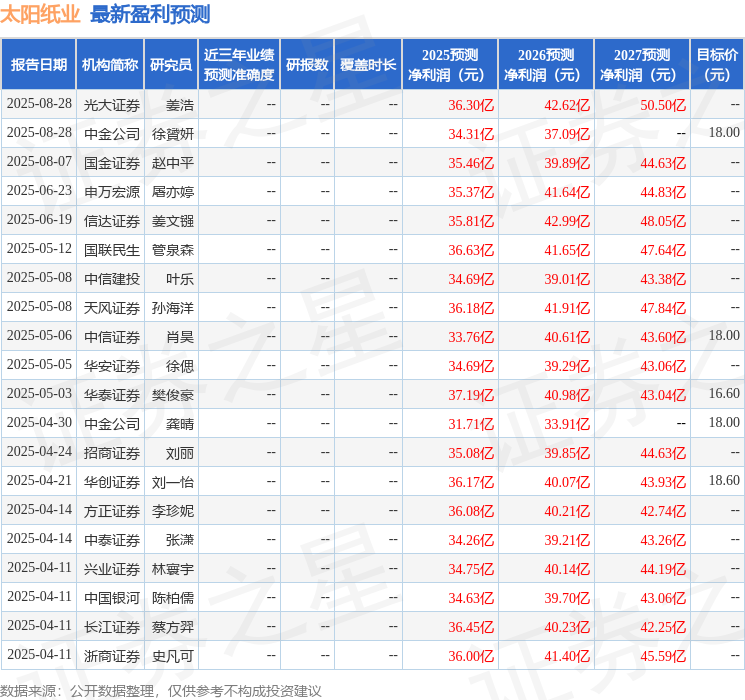Click the 36.63亿 forecast for 国联民生

pyautogui.click(x=471, y=250)
